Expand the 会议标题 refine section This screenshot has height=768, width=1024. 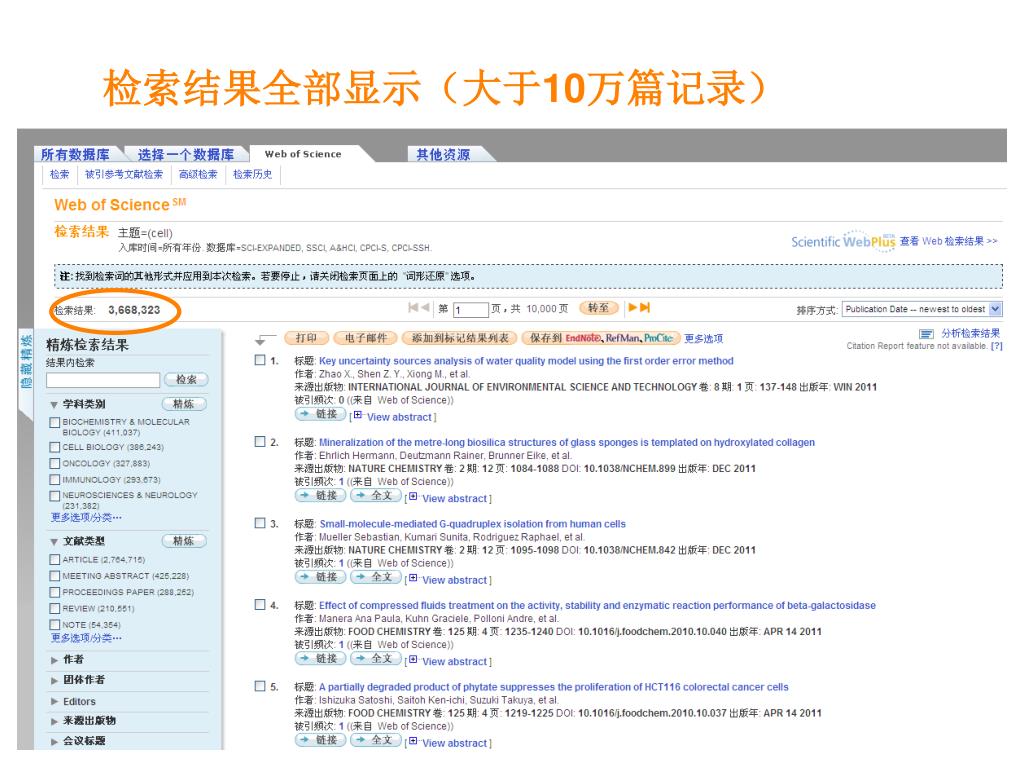pos(54,741)
